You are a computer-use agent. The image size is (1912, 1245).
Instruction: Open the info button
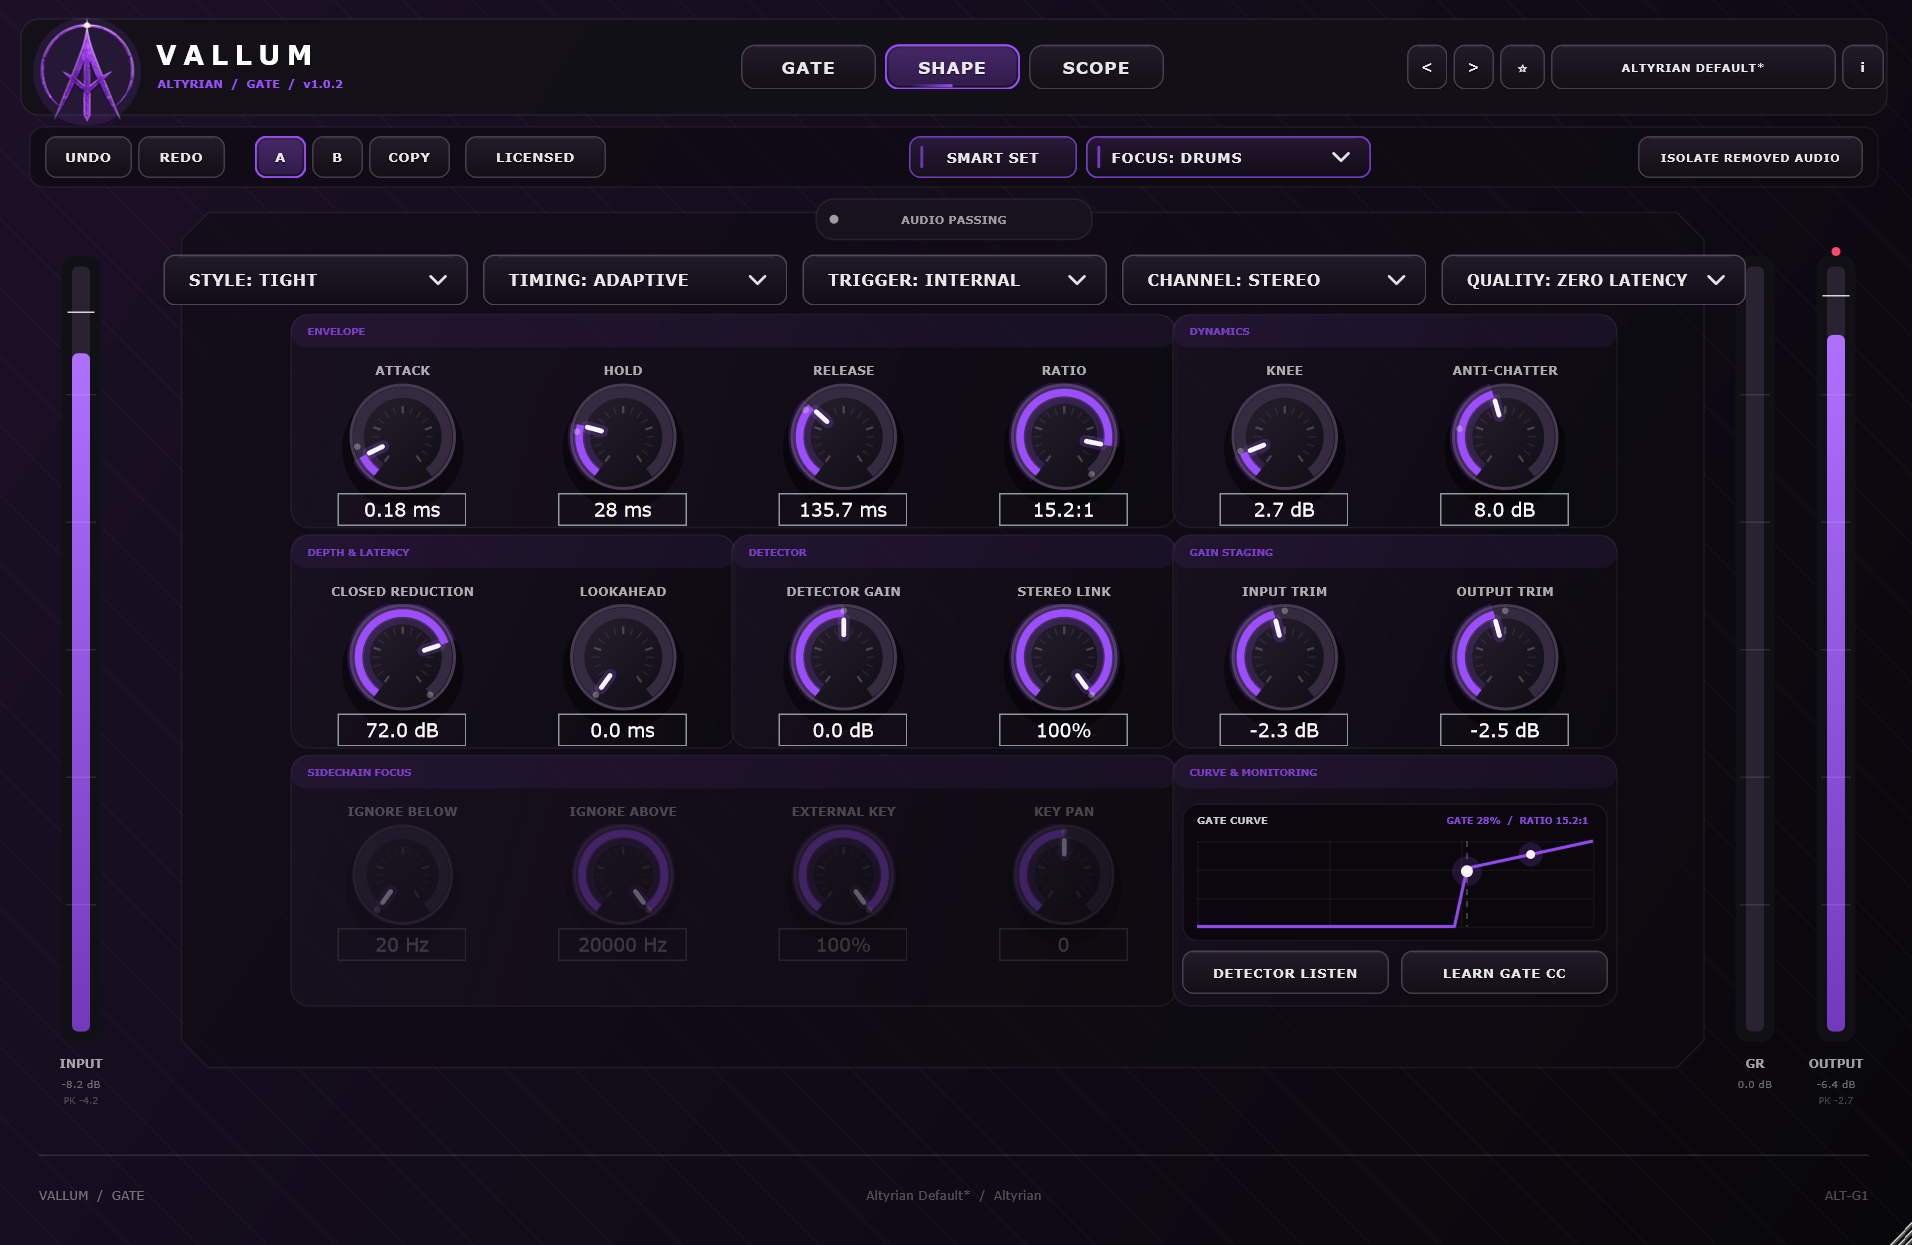[x=1862, y=67]
